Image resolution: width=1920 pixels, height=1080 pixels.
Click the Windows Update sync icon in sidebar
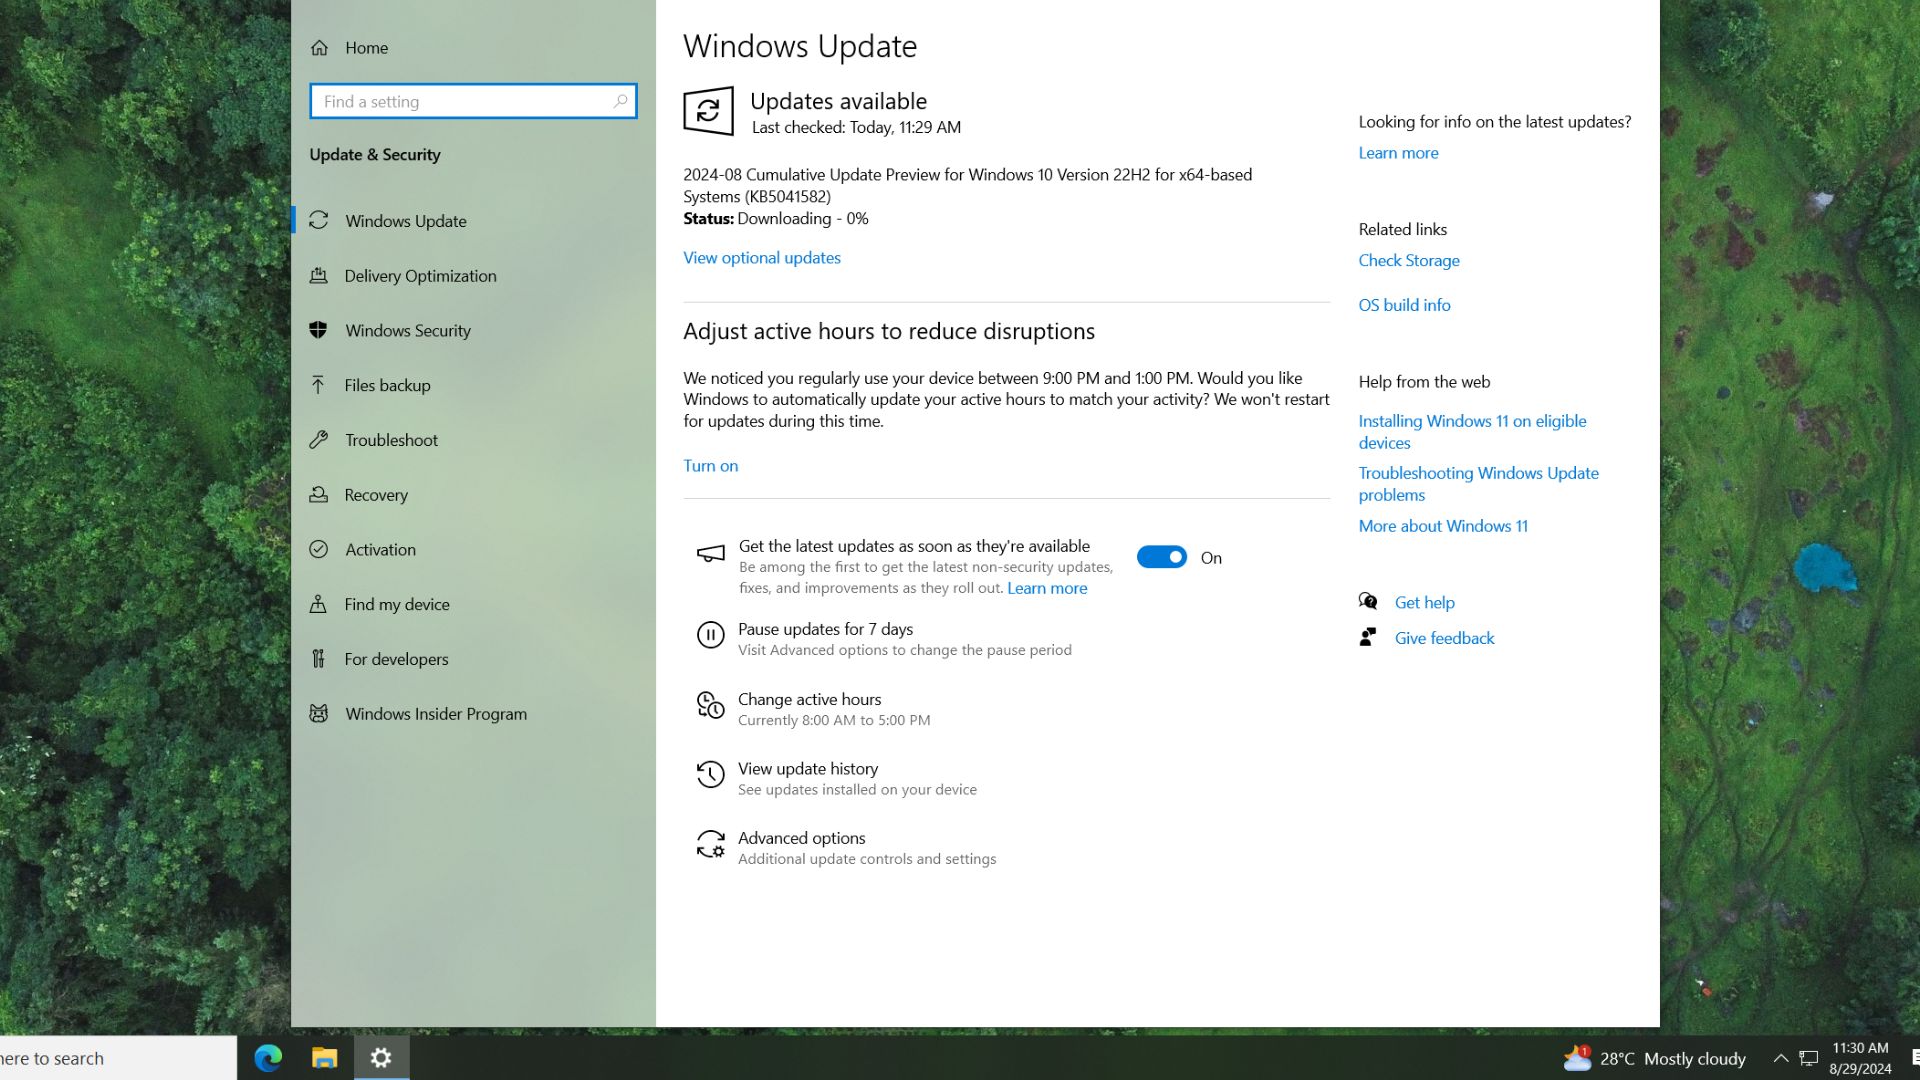click(x=319, y=220)
